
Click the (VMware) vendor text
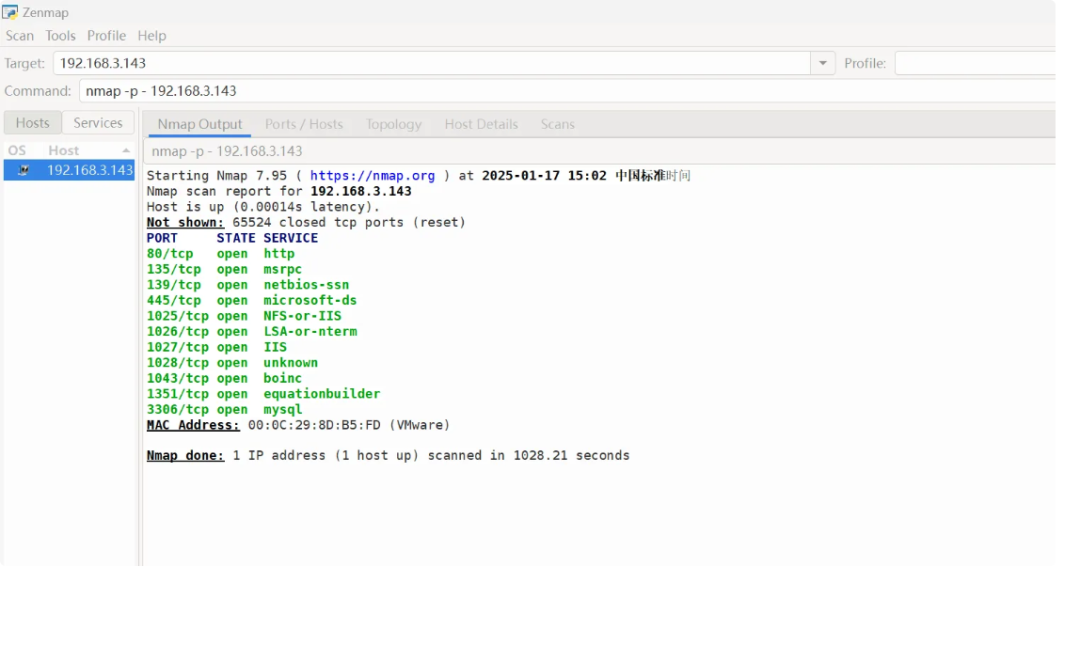click(x=419, y=425)
